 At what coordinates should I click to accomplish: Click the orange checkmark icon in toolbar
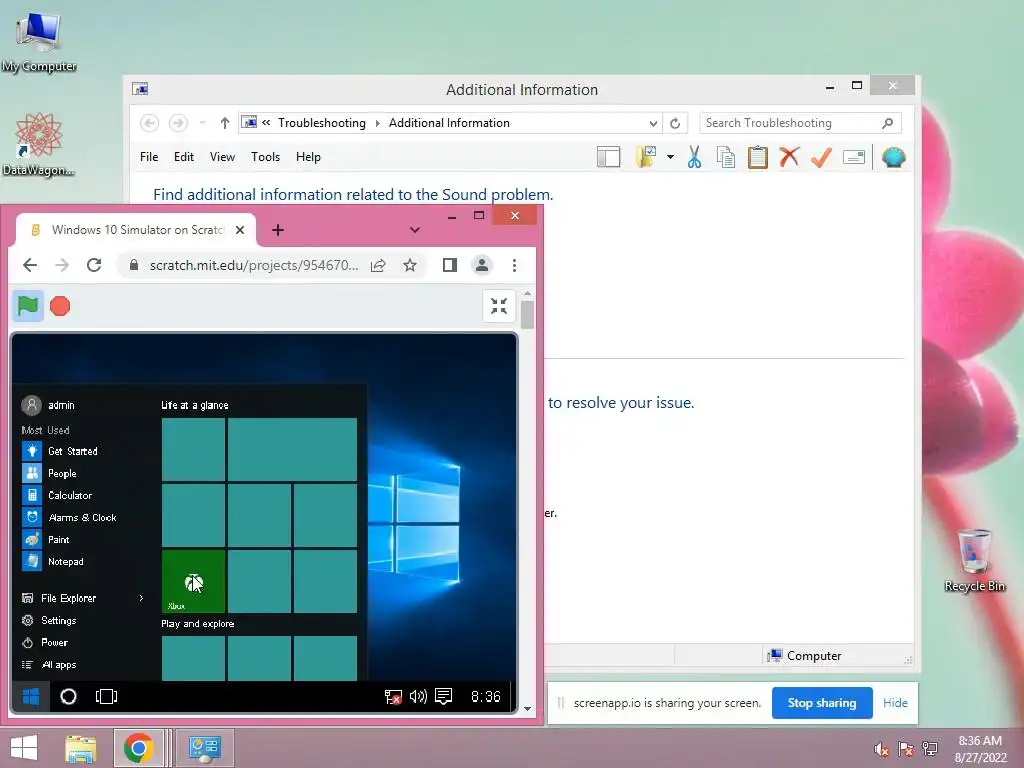click(x=821, y=157)
